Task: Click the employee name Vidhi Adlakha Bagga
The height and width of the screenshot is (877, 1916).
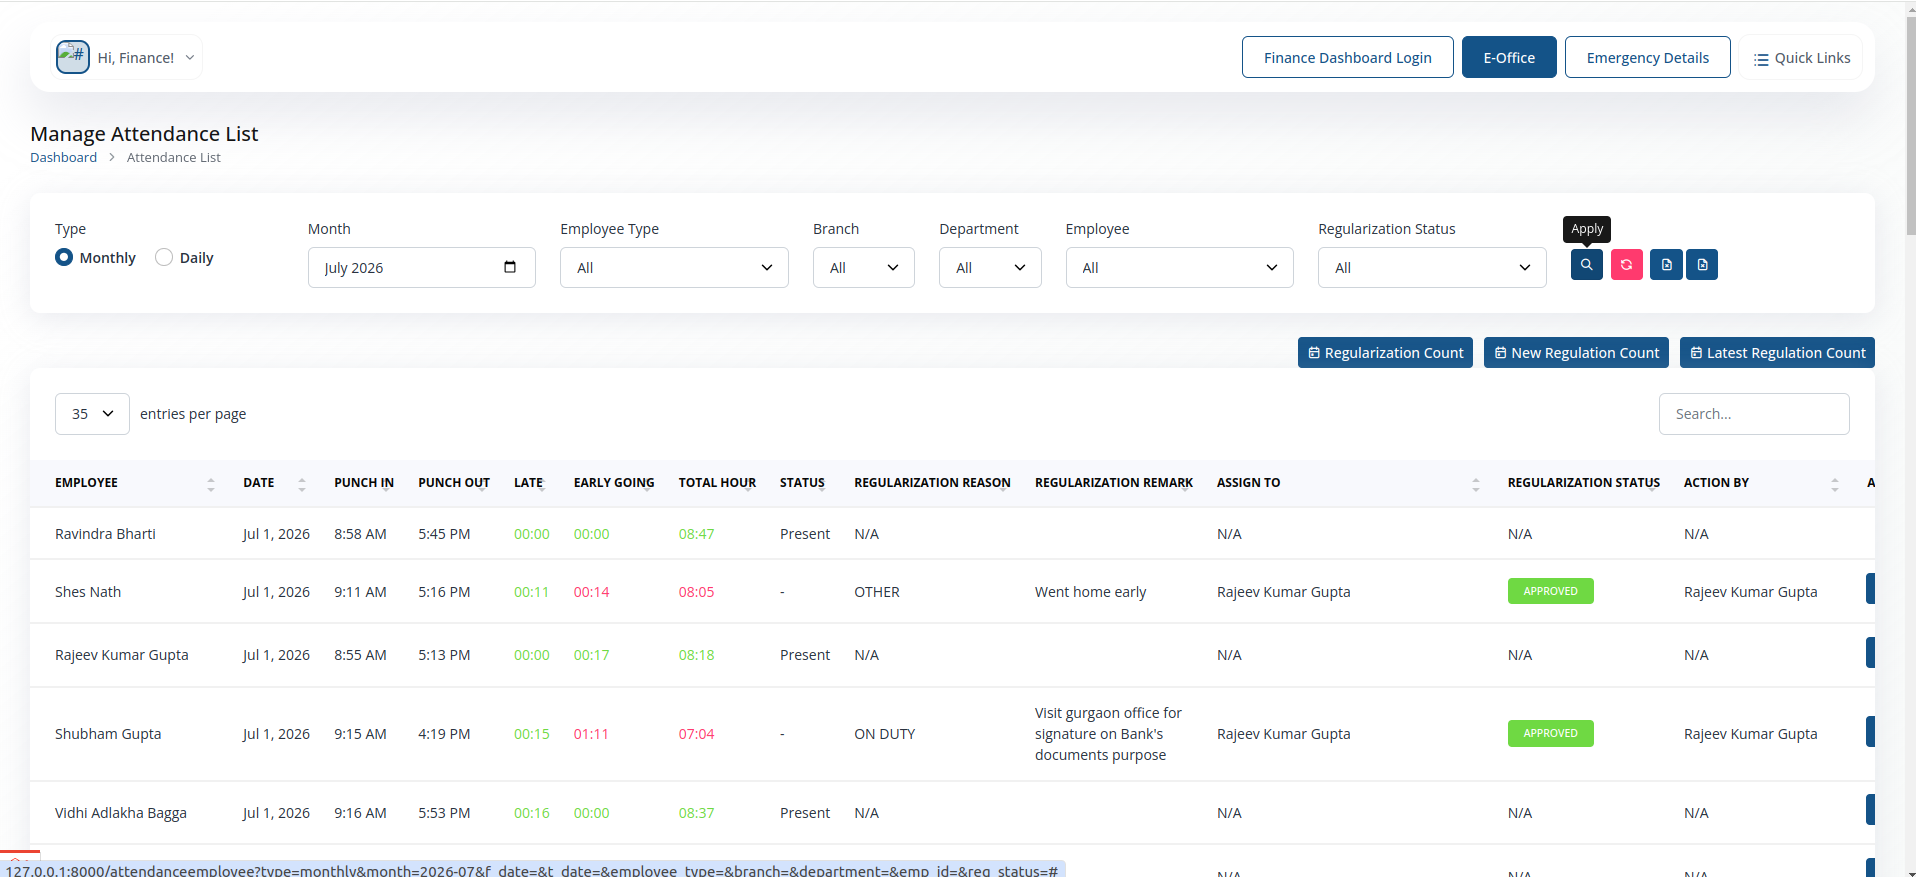Action: [x=121, y=813]
